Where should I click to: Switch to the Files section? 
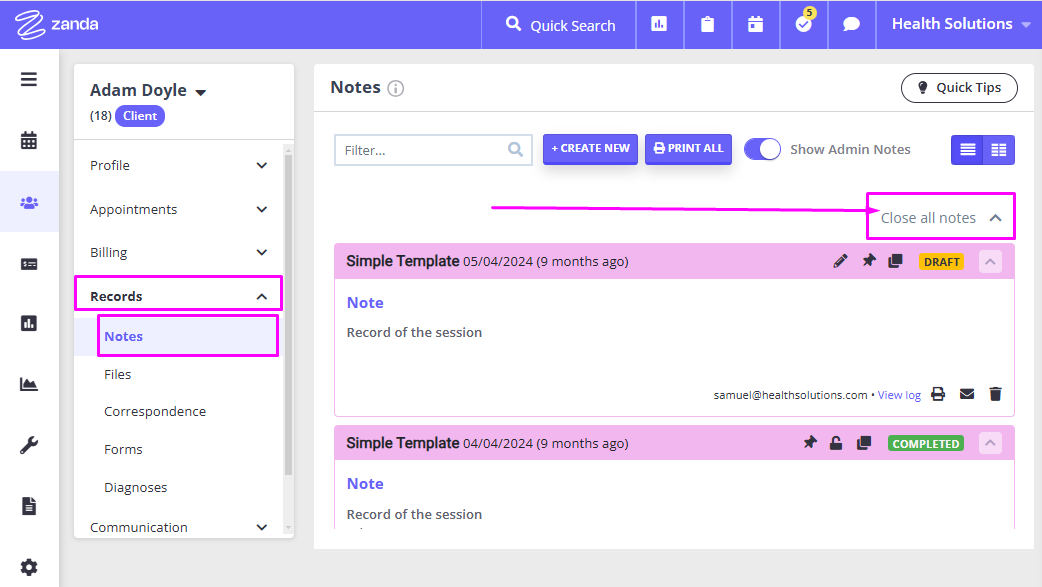(x=117, y=373)
